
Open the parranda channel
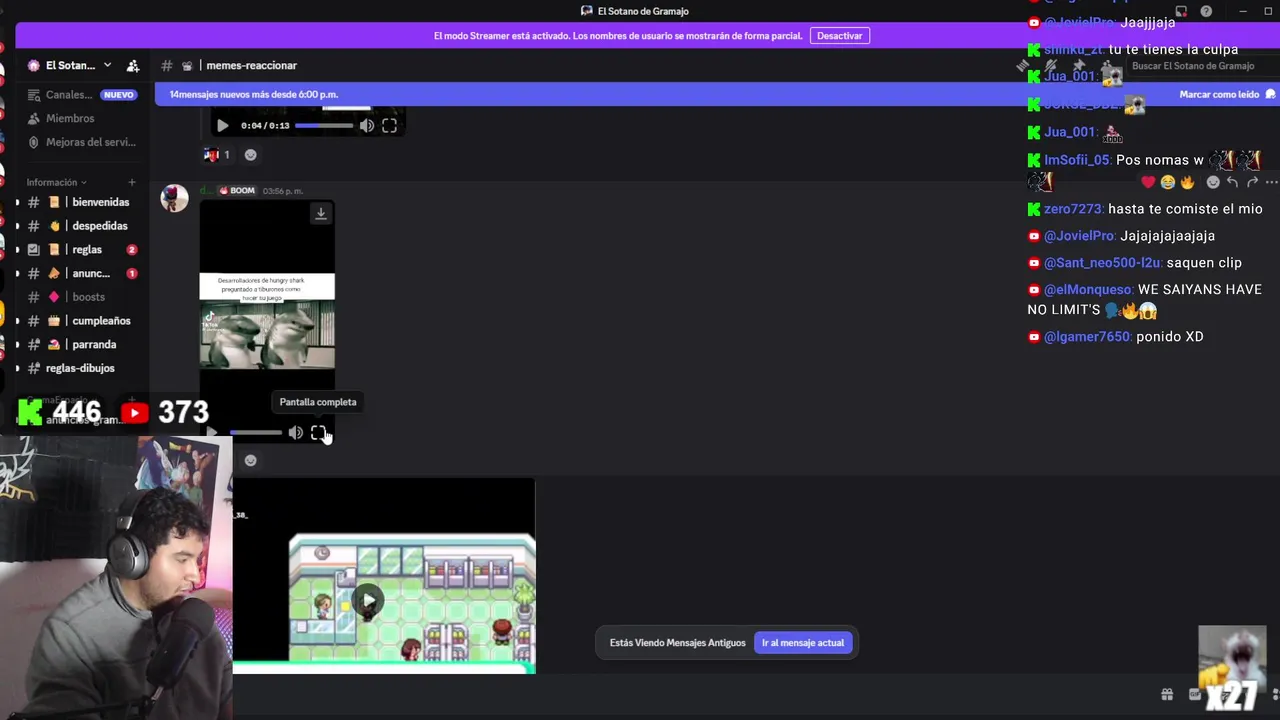82,344
